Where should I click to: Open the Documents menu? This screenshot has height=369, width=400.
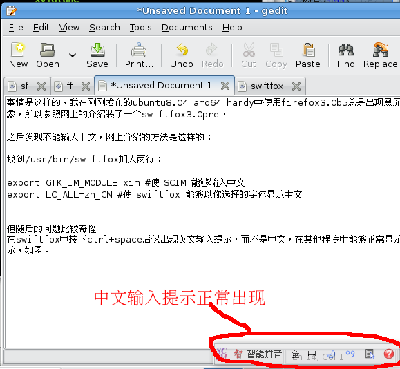pos(187,27)
